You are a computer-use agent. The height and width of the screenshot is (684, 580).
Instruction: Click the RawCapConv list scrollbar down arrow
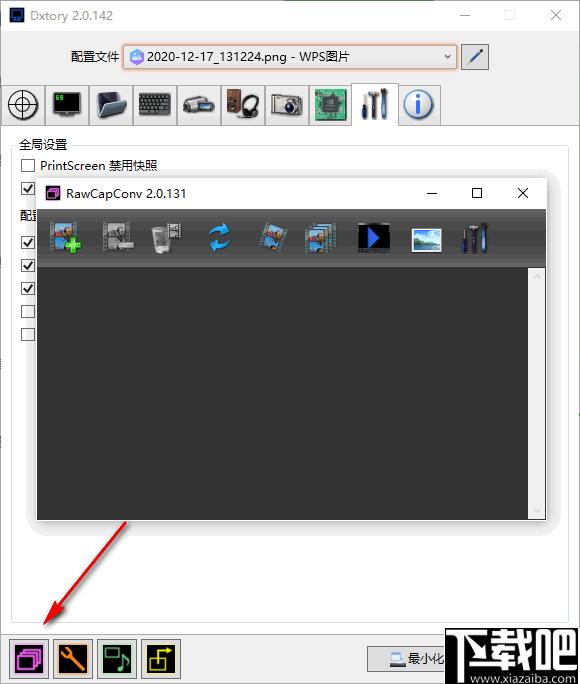click(x=537, y=511)
